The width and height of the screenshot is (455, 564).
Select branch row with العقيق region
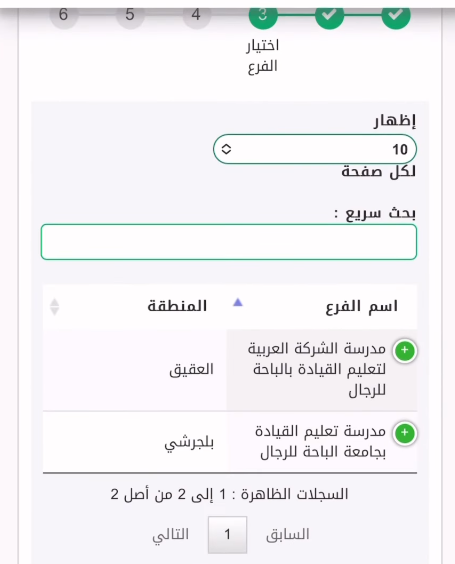click(230, 370)
